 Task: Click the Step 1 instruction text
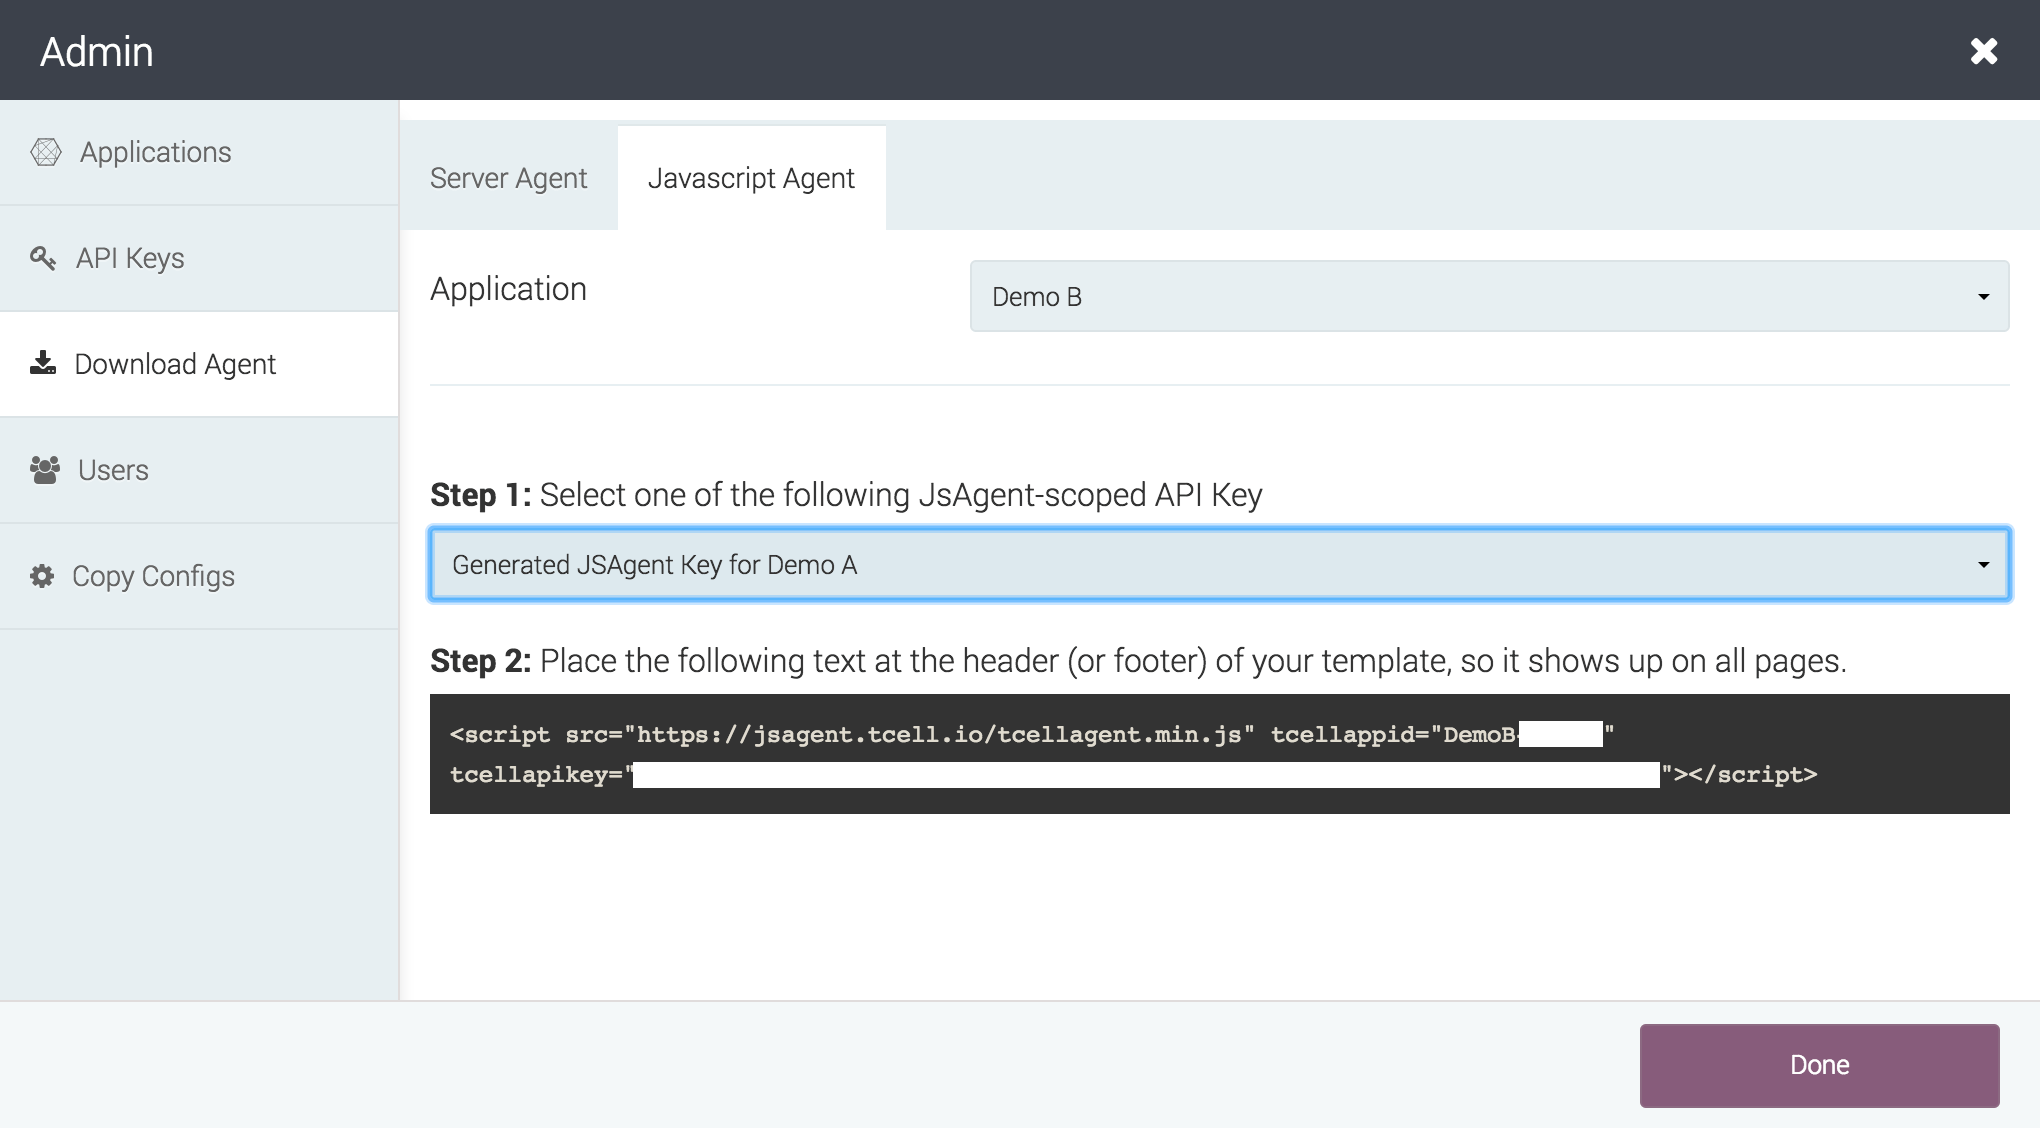pyautogui.click(x=846, y=495)
